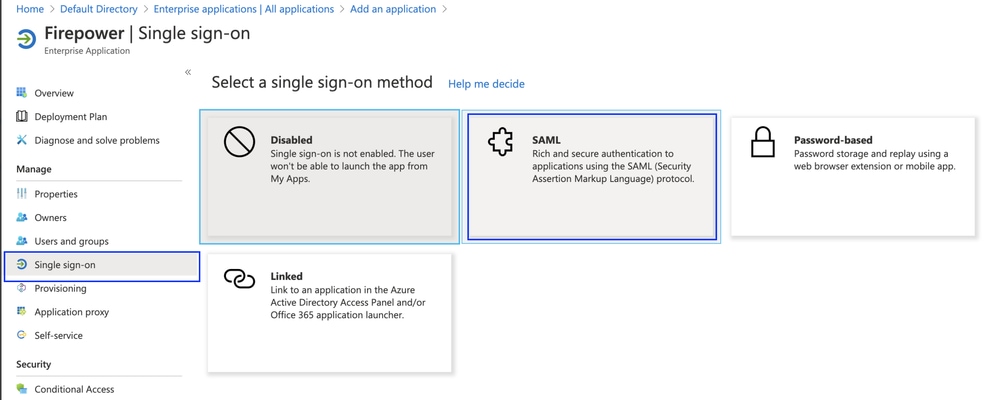Click the Conditional Access icon
Image resolution: width=998 pixels, height=400 pixels.
tap(22, 389)
